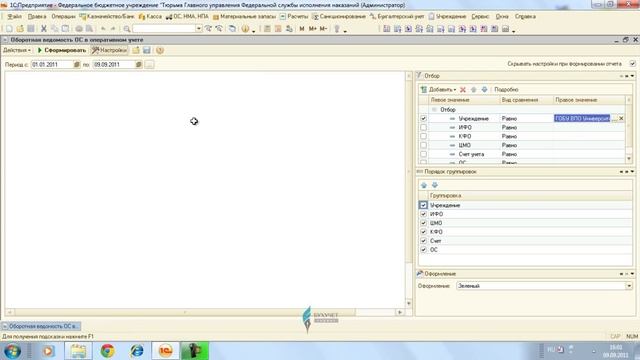Viewport: 640px width, 360px height.
Task: Toggle hide settings when generating report checkbox
Action: pos(632,64)
